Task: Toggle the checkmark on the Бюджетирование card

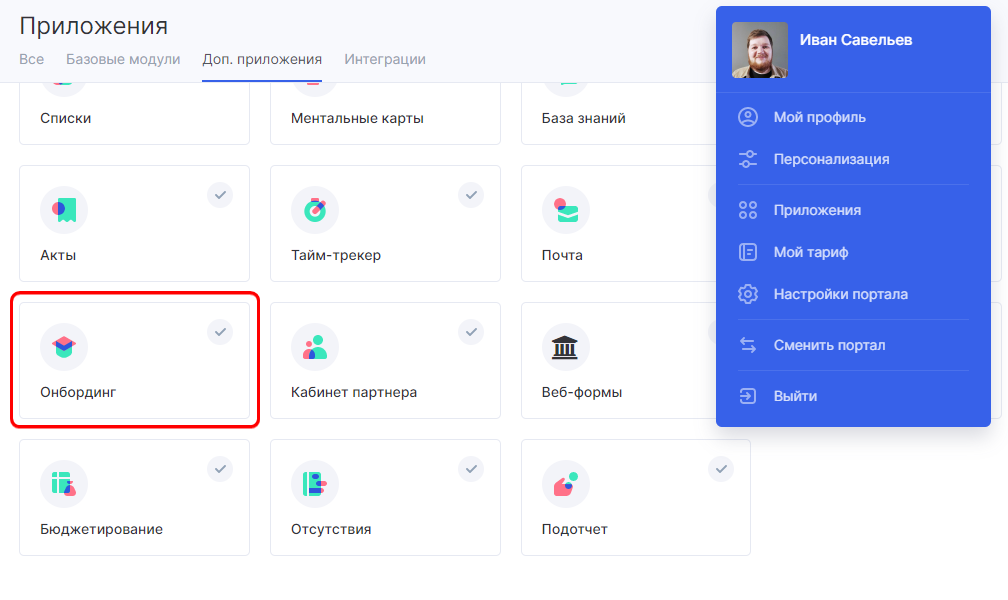Action: click(x=220, y=469)
